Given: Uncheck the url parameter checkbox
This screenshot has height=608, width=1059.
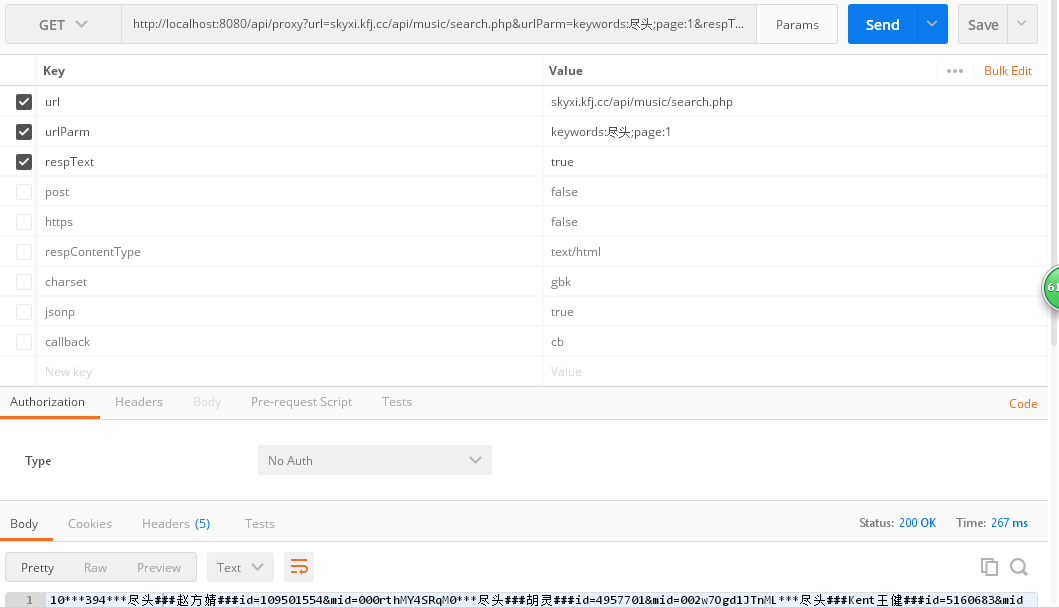Looking at the screenshot, I should 24,102.
